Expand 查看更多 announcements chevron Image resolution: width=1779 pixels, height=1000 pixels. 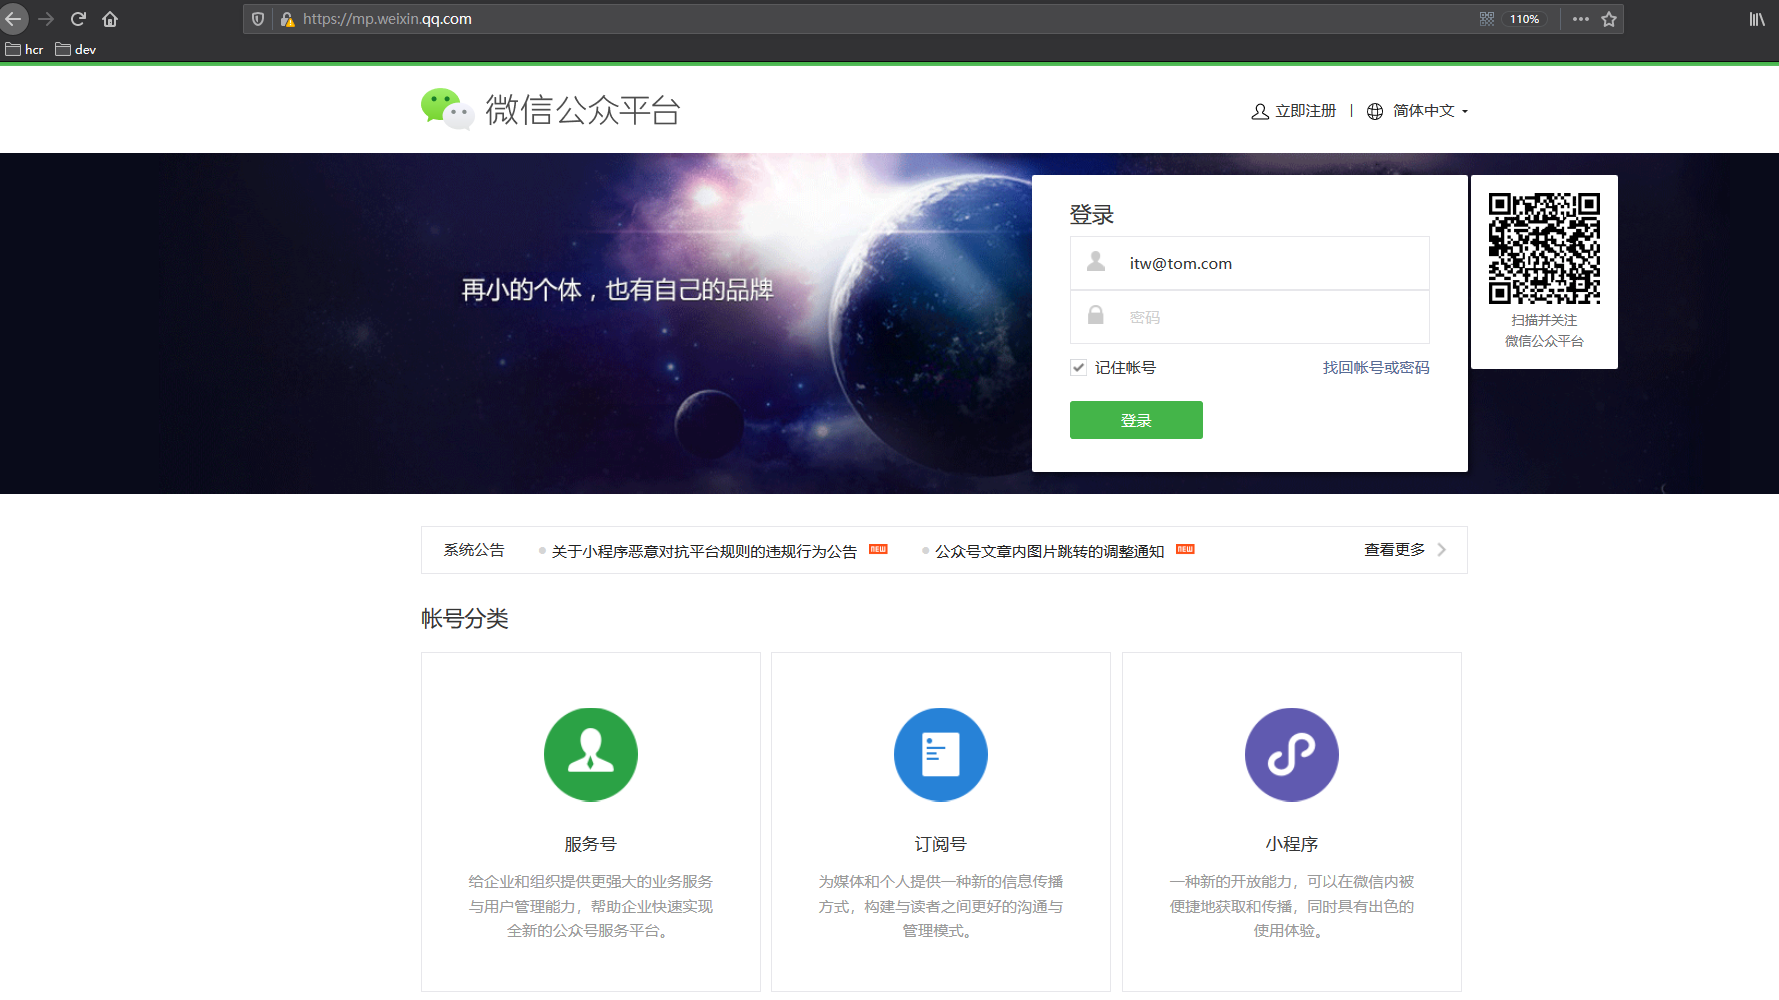tap(1441, 550)
